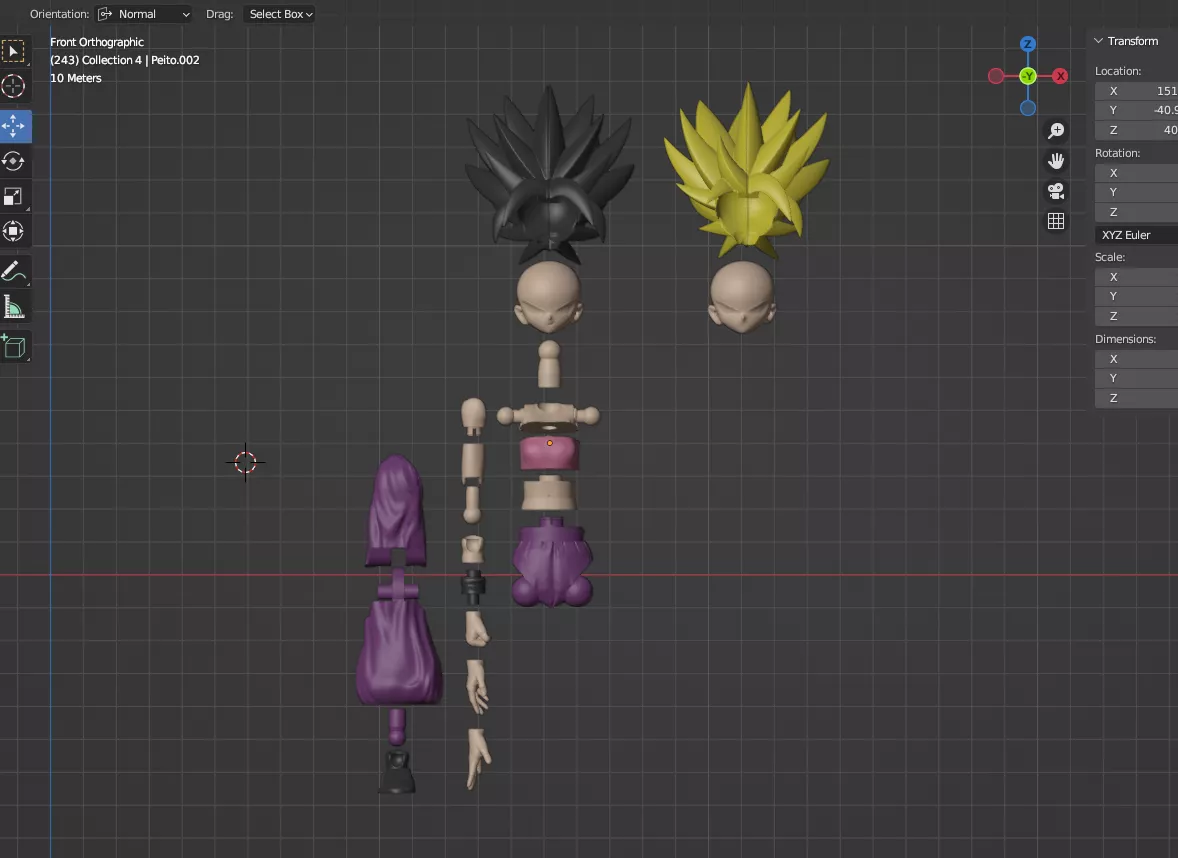Select the beige abdomen piece
The width and height of the screenshot is (1178, 858).
(x=549, y=494)
